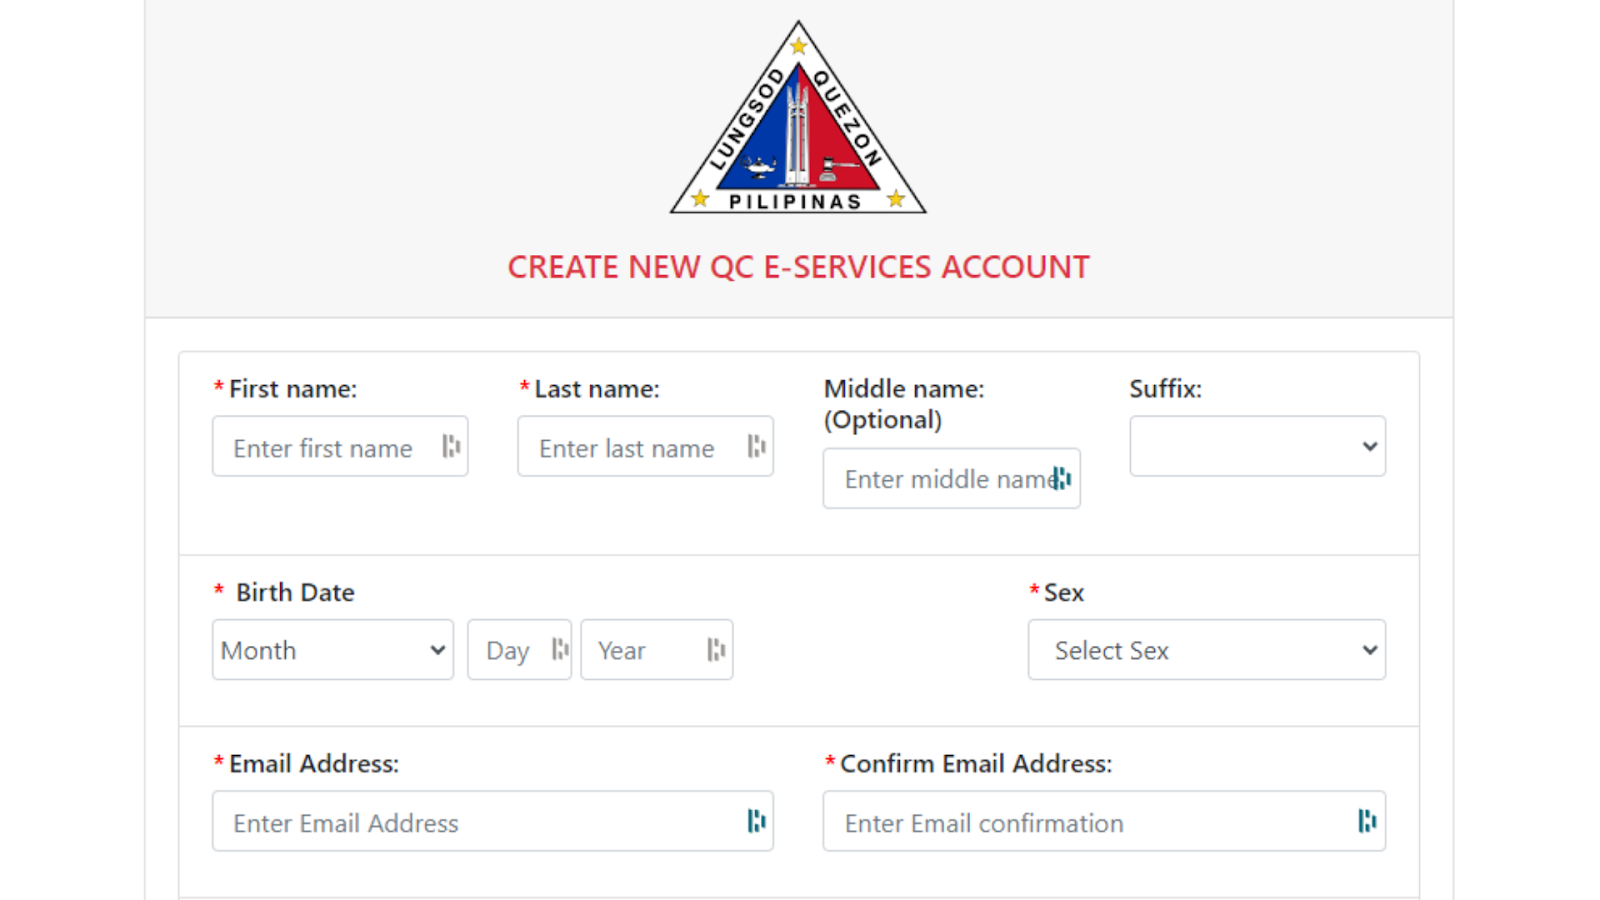The height and width of the screenshot is (900, 1600).
Task: Open the birth Month dropdown
Action: (333, 650)
